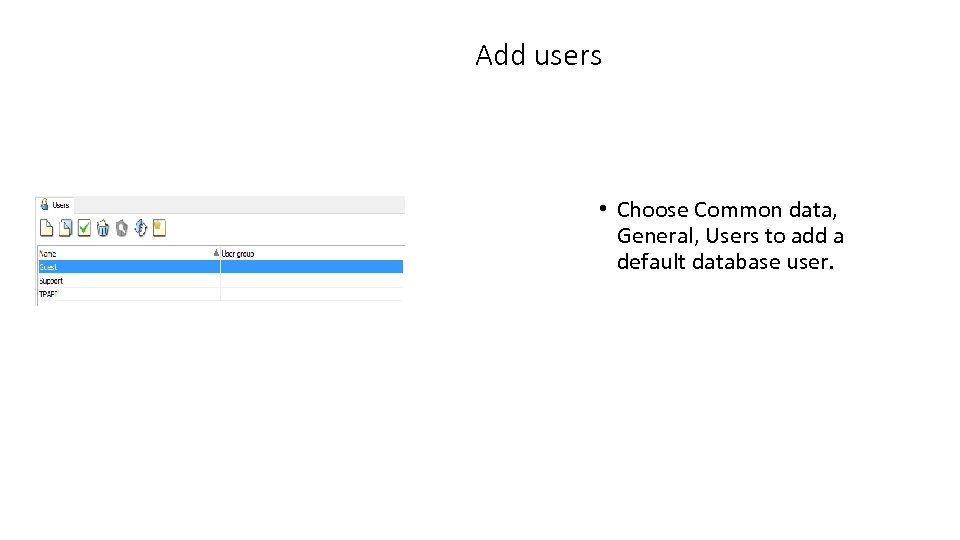Sort by the User group column header
The height and width of the screenshot is (540, 960).
pos(238,253)
